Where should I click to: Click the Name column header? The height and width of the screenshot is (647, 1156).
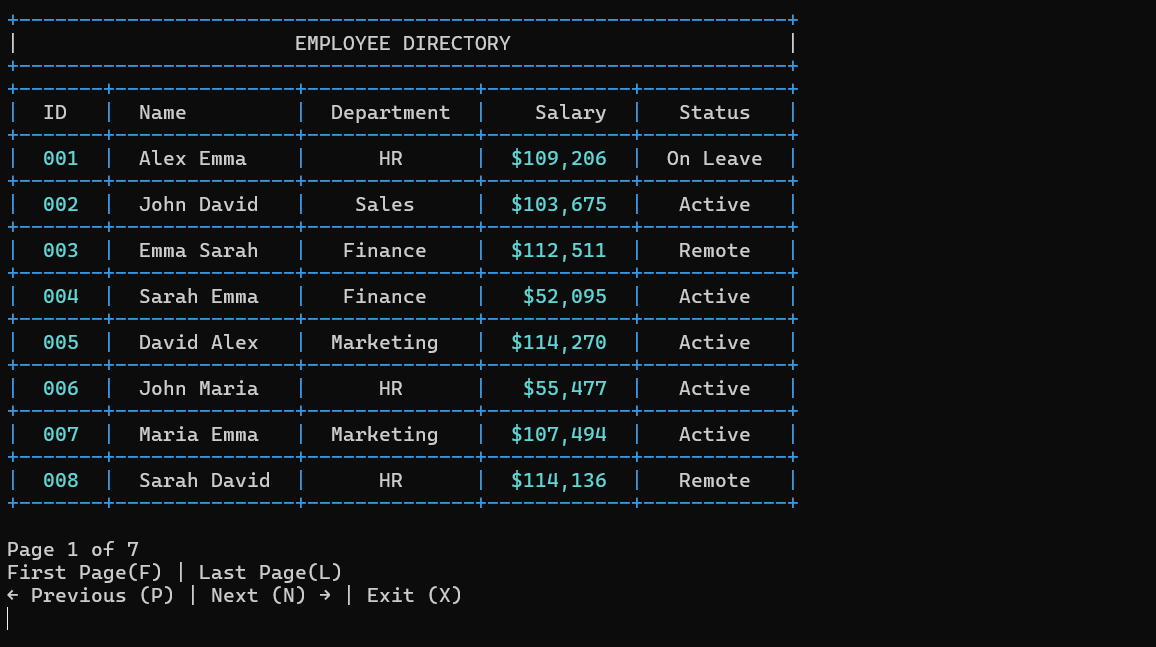(x=162, y=112)
